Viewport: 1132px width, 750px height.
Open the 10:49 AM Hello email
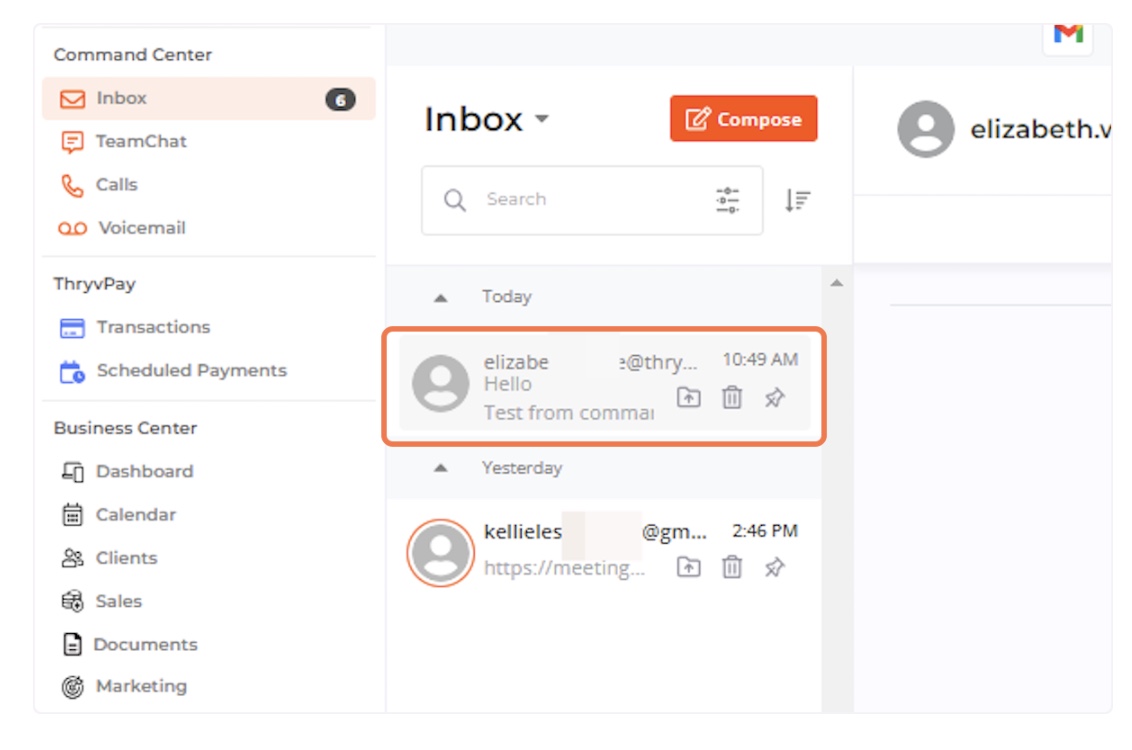coord(605,383)
